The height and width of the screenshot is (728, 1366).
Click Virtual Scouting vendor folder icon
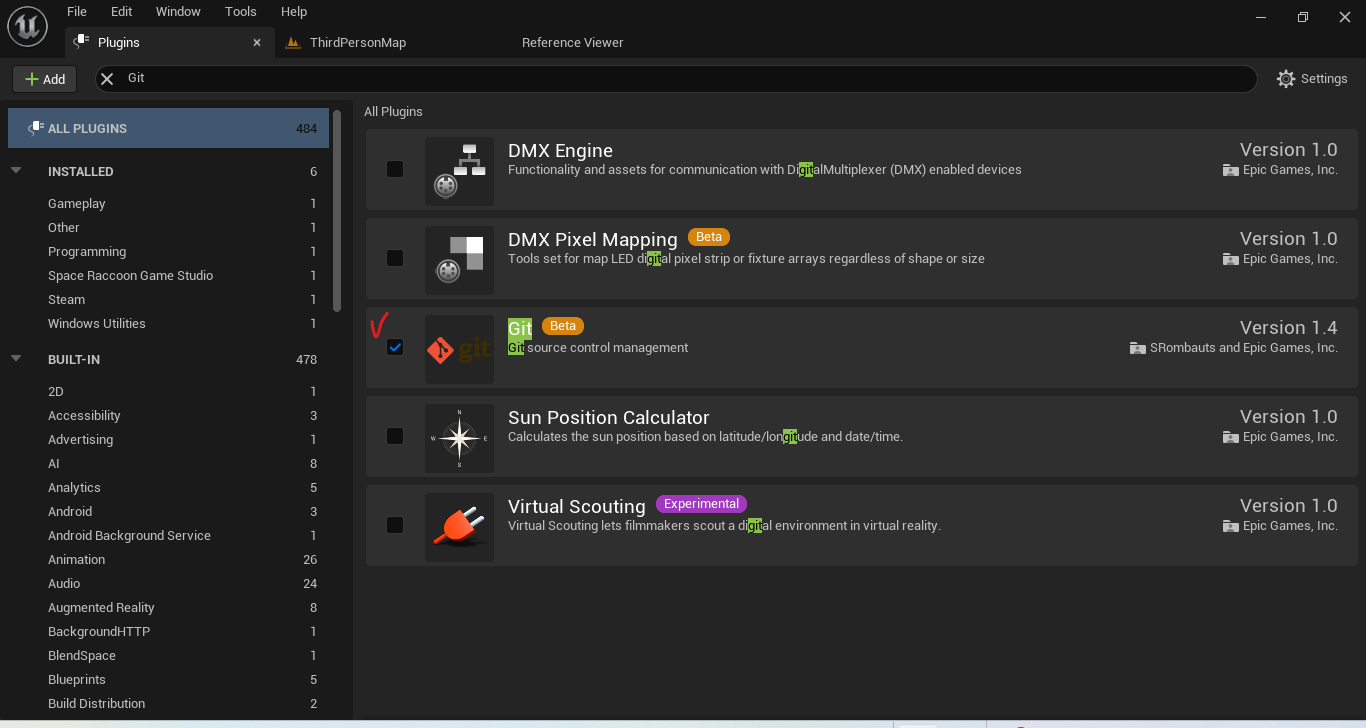1230,526
